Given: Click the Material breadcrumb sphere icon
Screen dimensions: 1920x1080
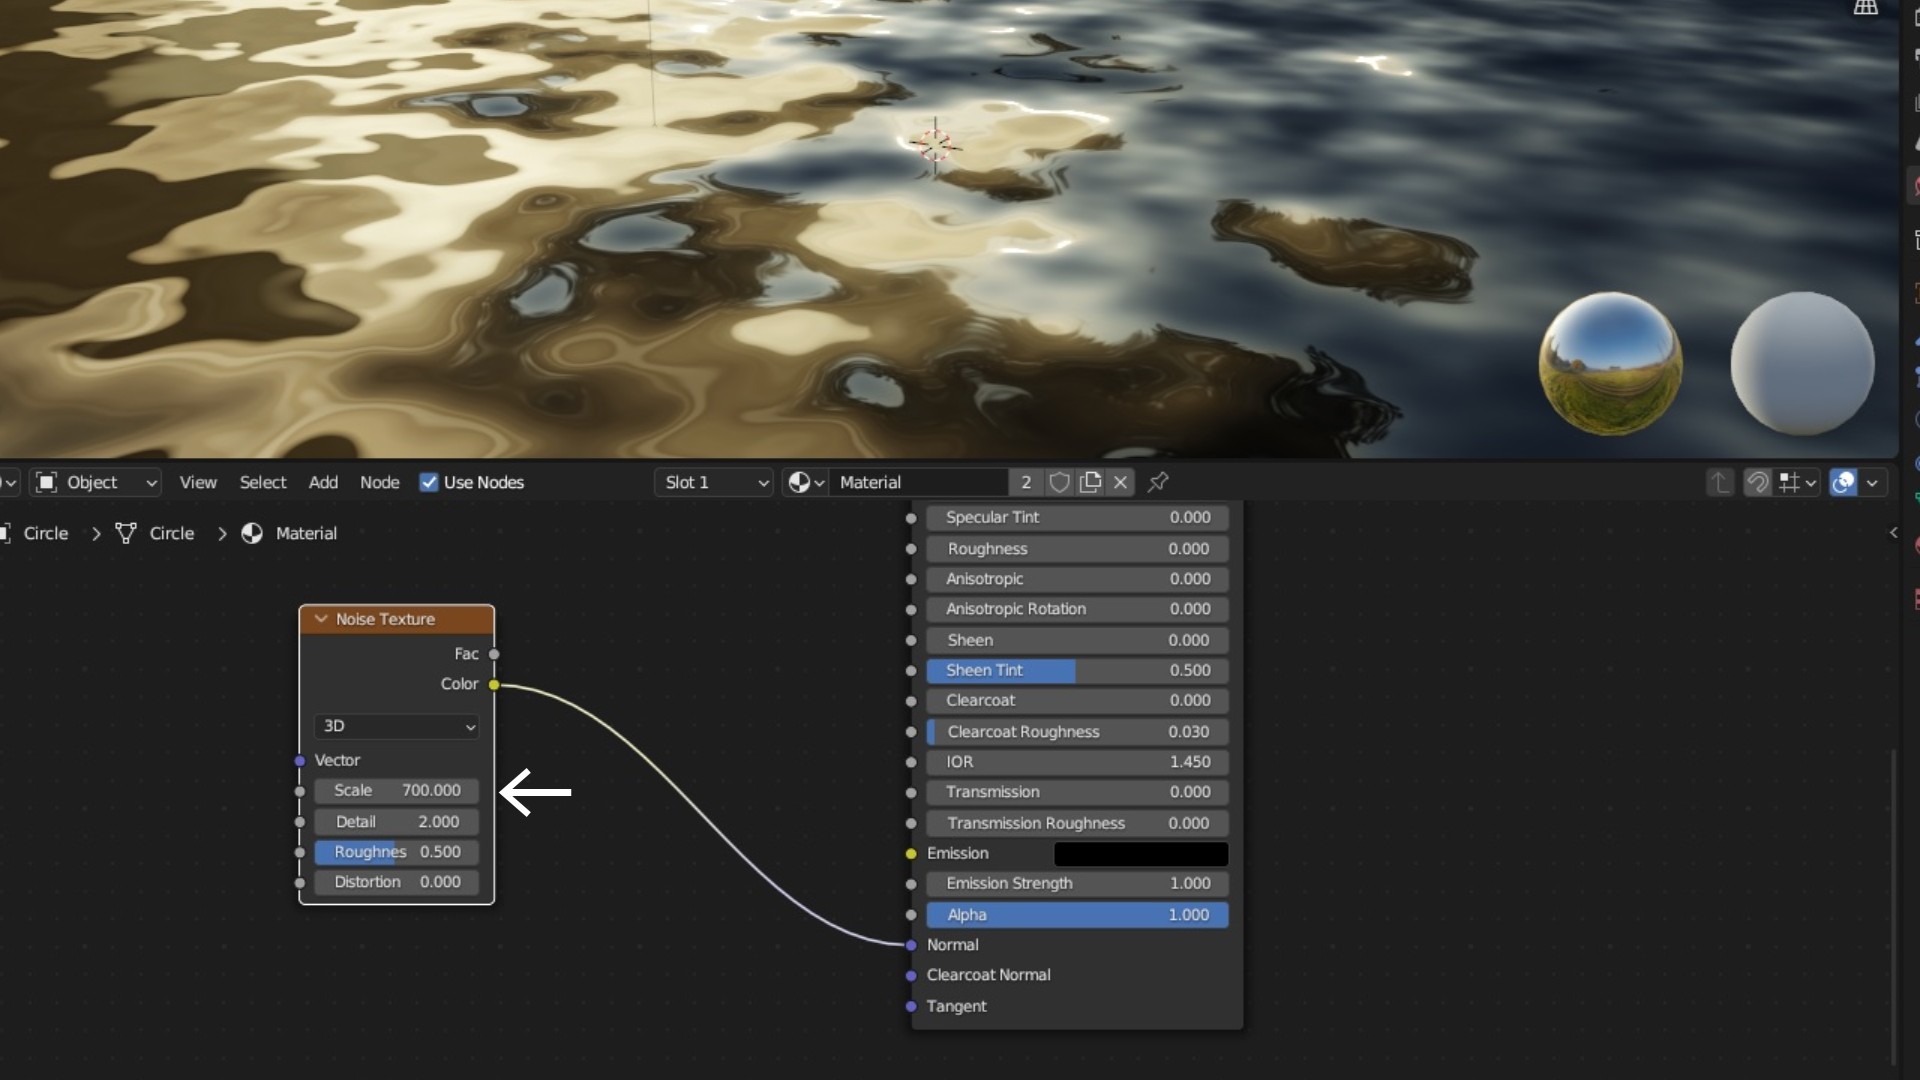Looking at the screenshot, I should tap(252, 533).
